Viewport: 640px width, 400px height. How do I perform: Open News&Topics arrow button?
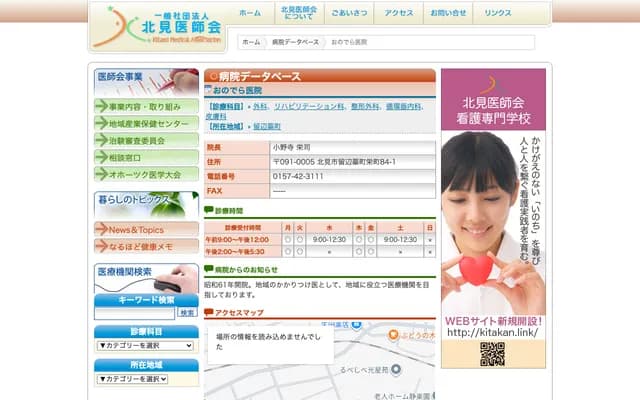click(146, 229)
